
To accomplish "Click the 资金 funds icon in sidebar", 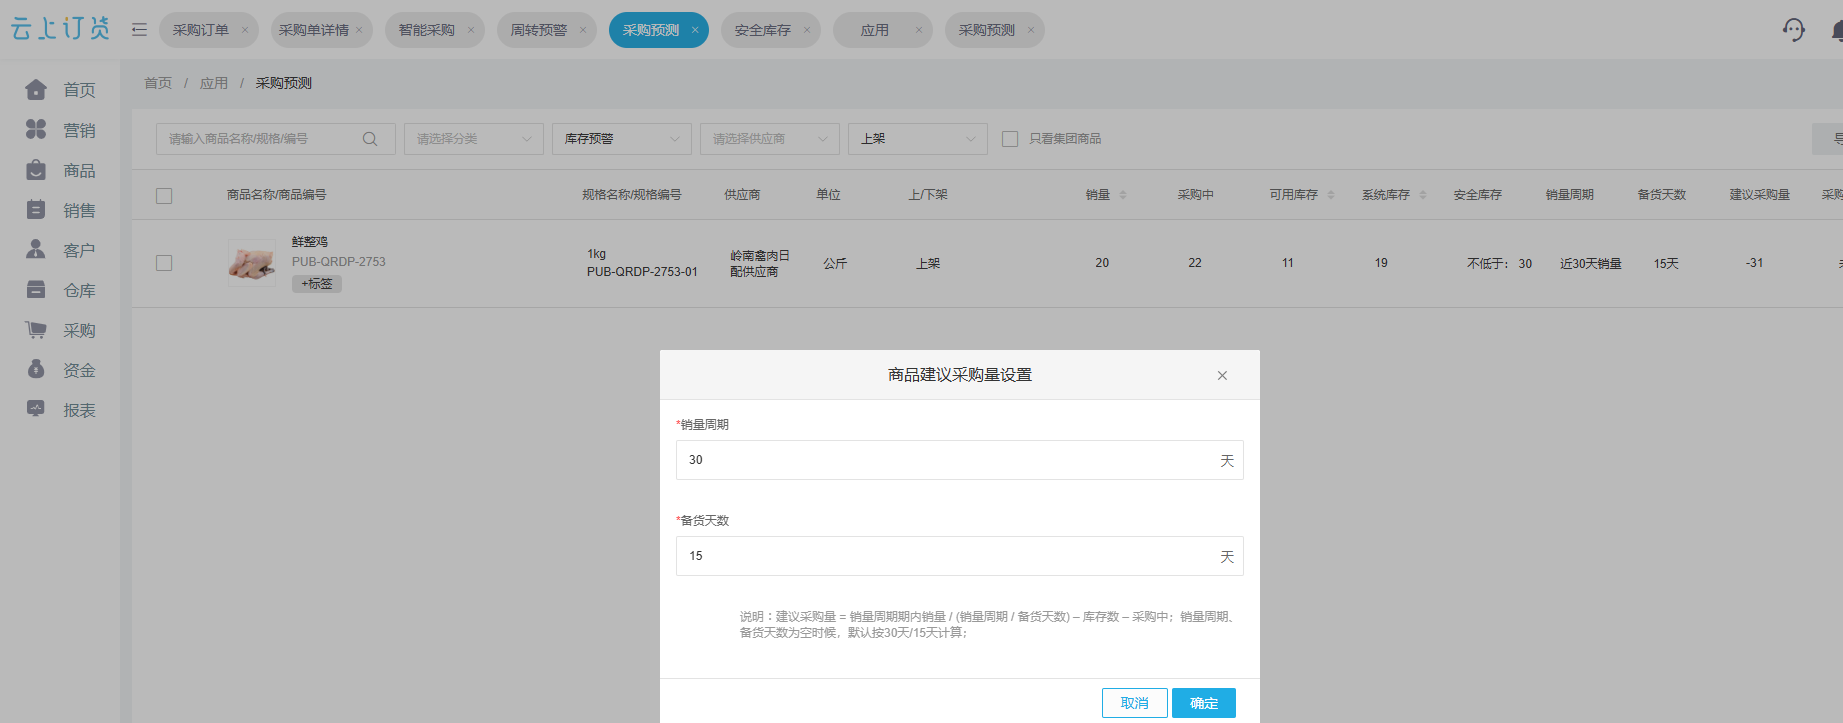I will (x=36, y=370).
